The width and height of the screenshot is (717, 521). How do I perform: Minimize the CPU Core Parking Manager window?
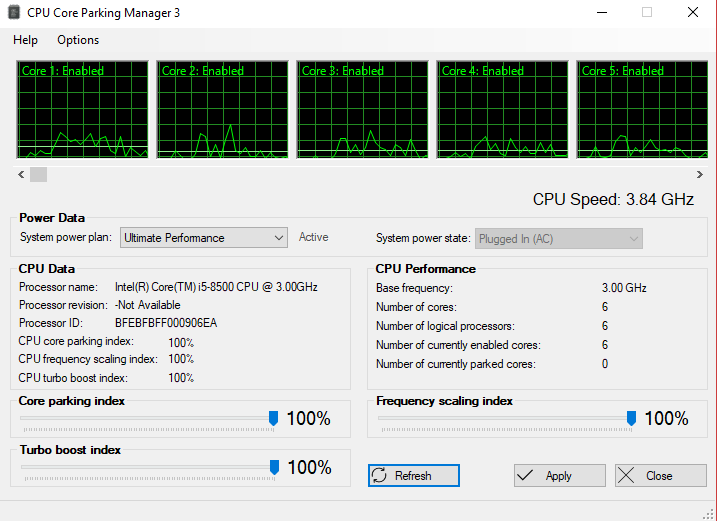coord(602,12)
